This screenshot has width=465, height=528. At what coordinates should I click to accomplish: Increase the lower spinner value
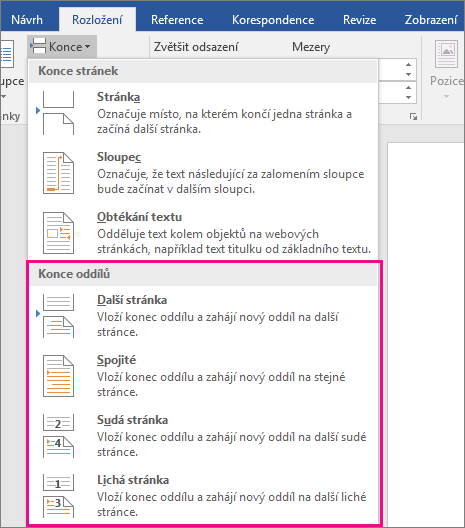408,88
